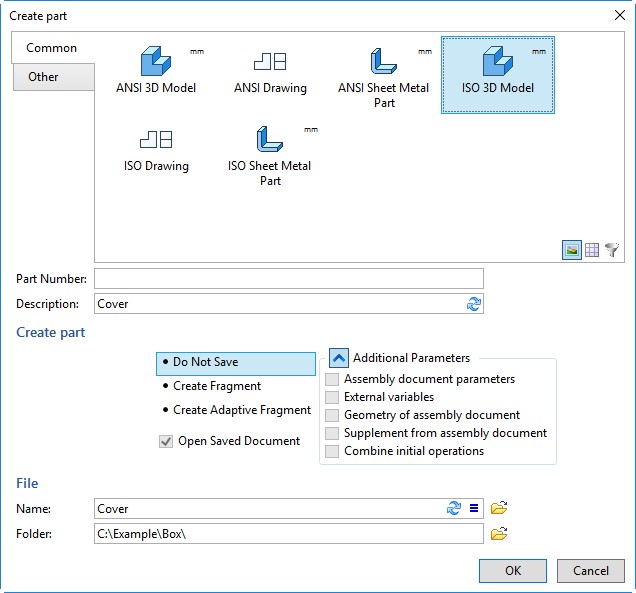The image size is (636, 593).
Task: Switch templates to table grid view
Action: pyautogui.click(x=592, y=250)
